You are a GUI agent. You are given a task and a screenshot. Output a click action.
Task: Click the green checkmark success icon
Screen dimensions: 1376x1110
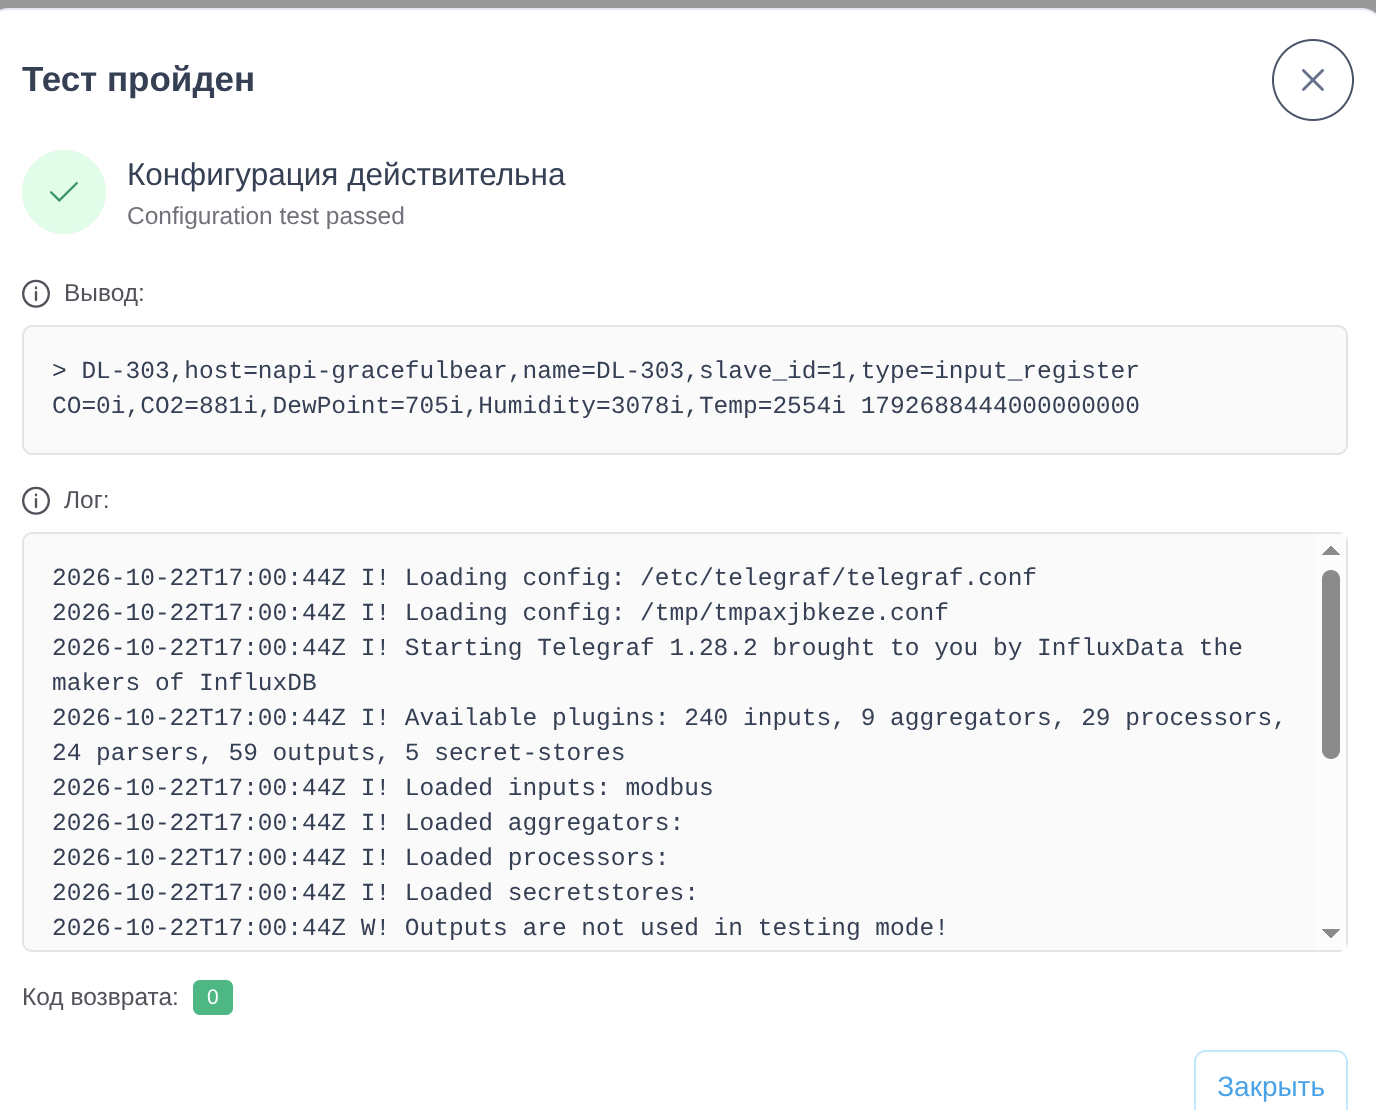tap(64, 192)
